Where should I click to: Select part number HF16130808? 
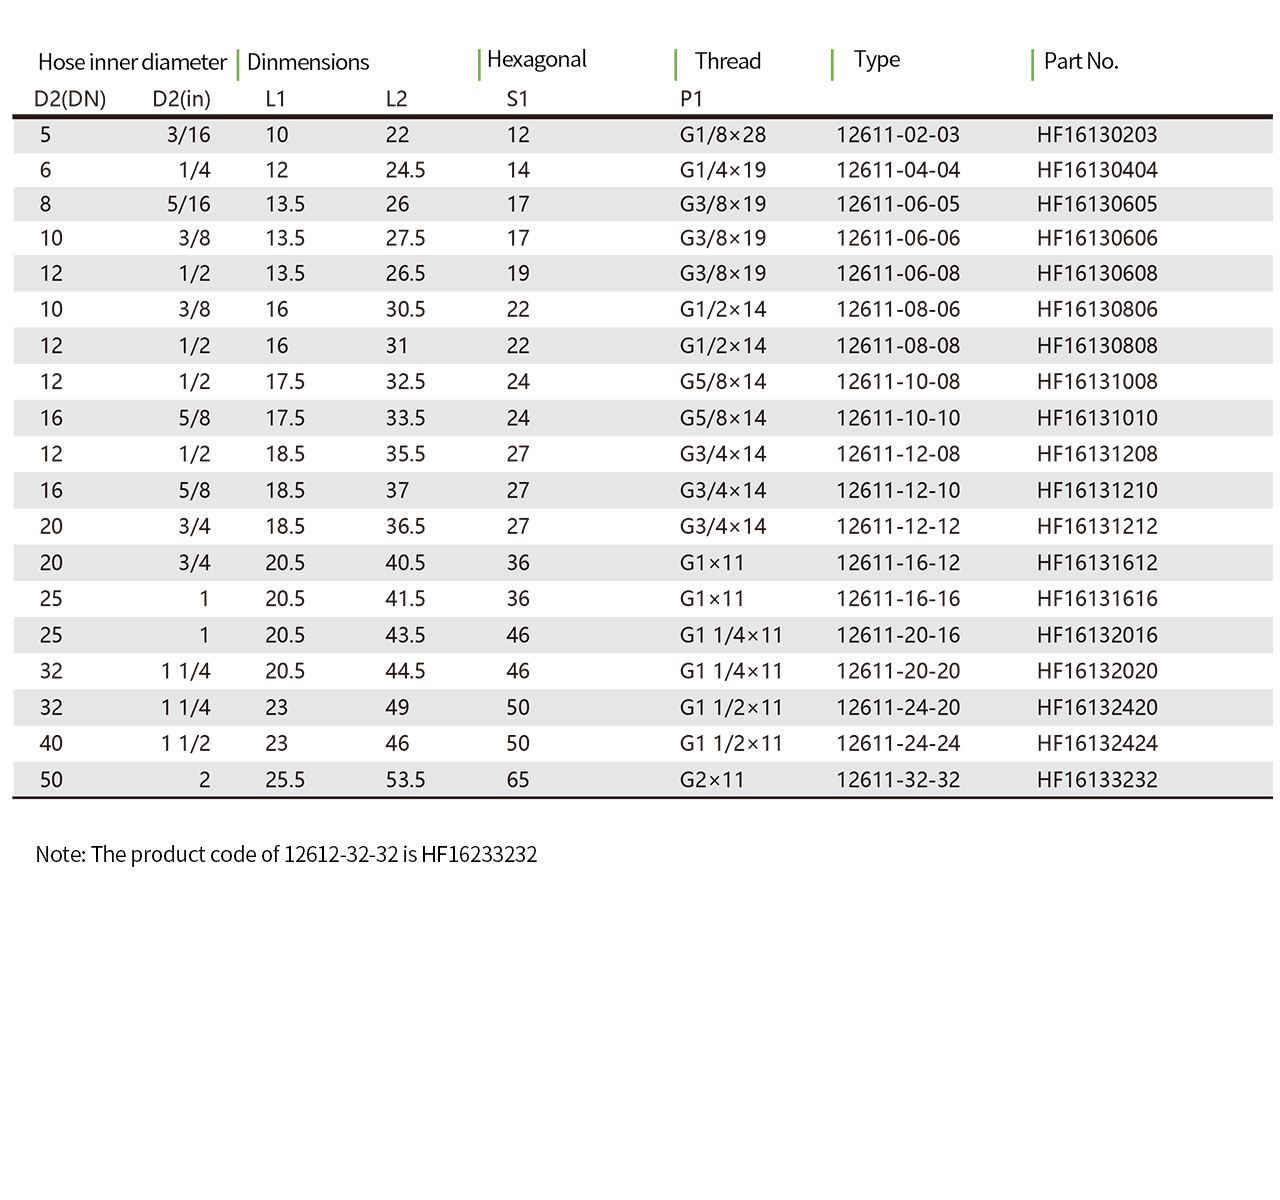(x=1097, y=346)
